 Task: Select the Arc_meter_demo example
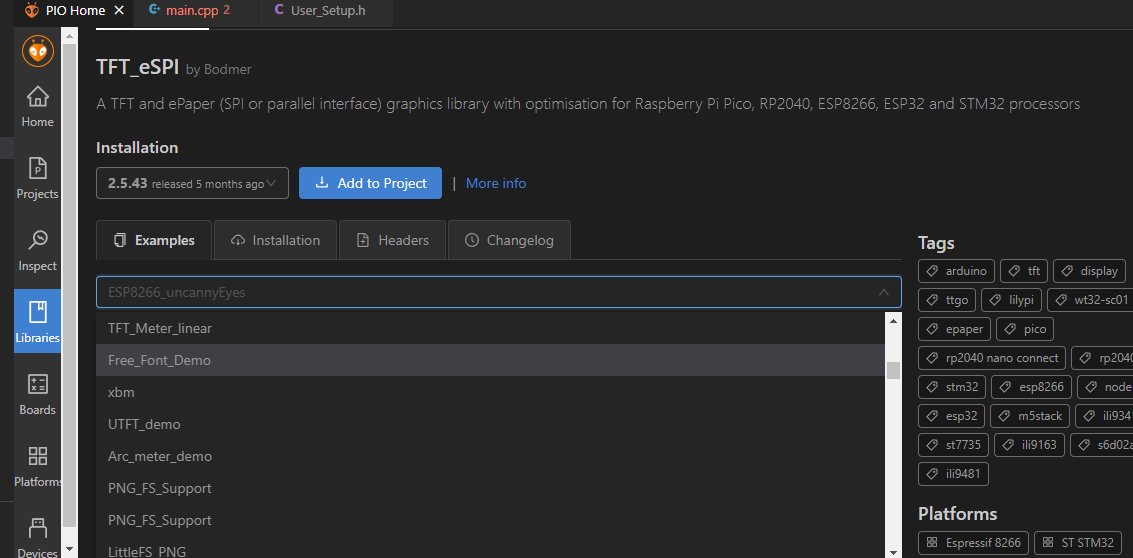(x=491, y=457)
